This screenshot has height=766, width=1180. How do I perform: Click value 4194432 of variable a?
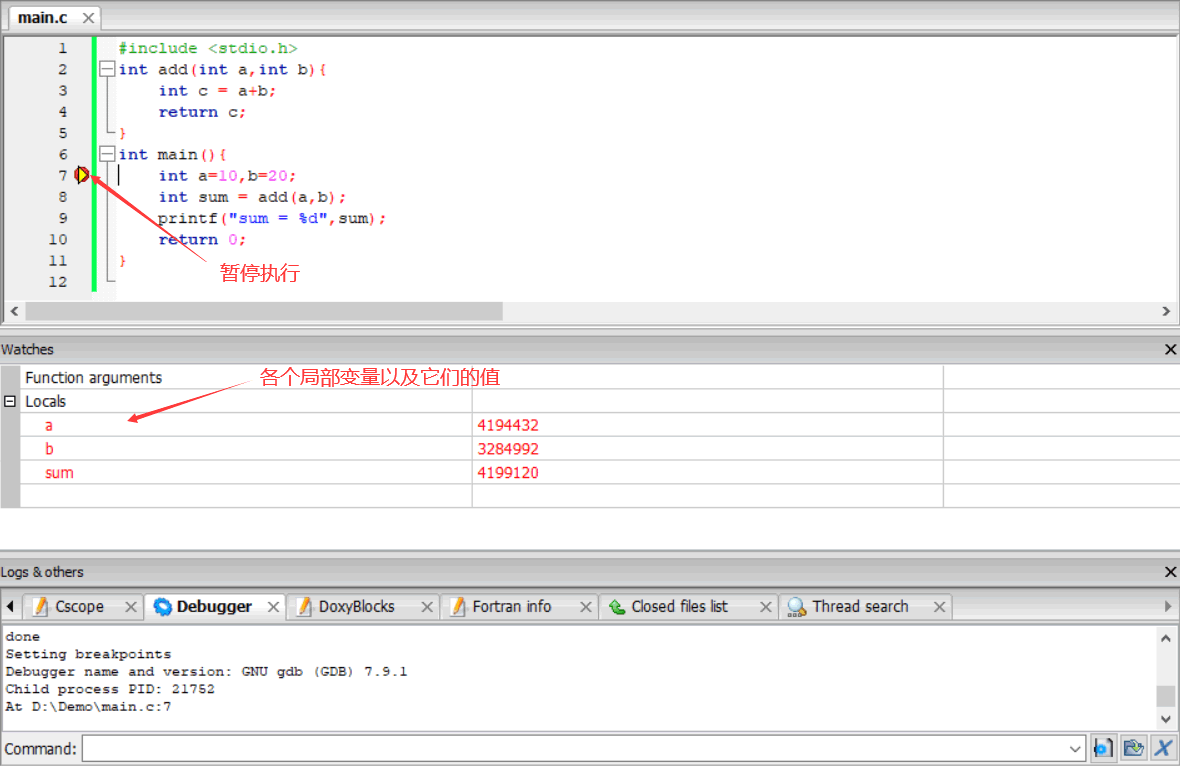508,425
